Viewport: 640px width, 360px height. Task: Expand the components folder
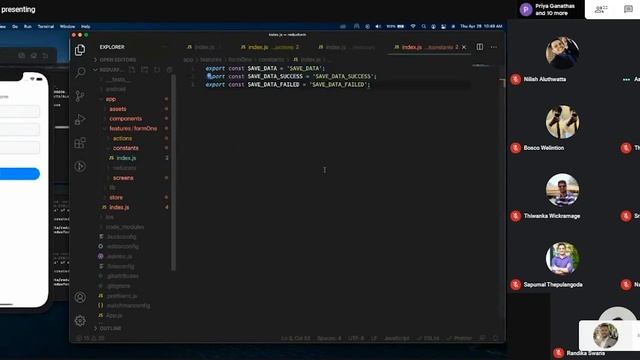tap(125, 119)
